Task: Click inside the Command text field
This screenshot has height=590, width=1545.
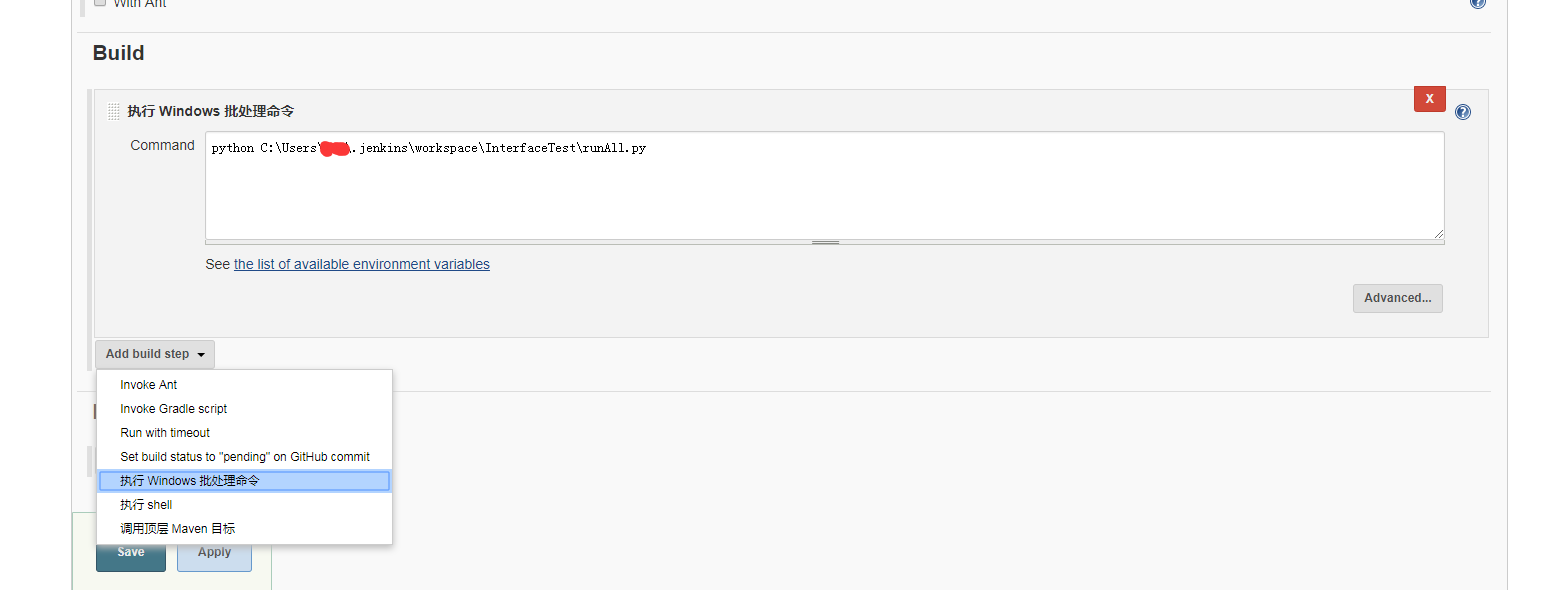Action: click(824, 190)
